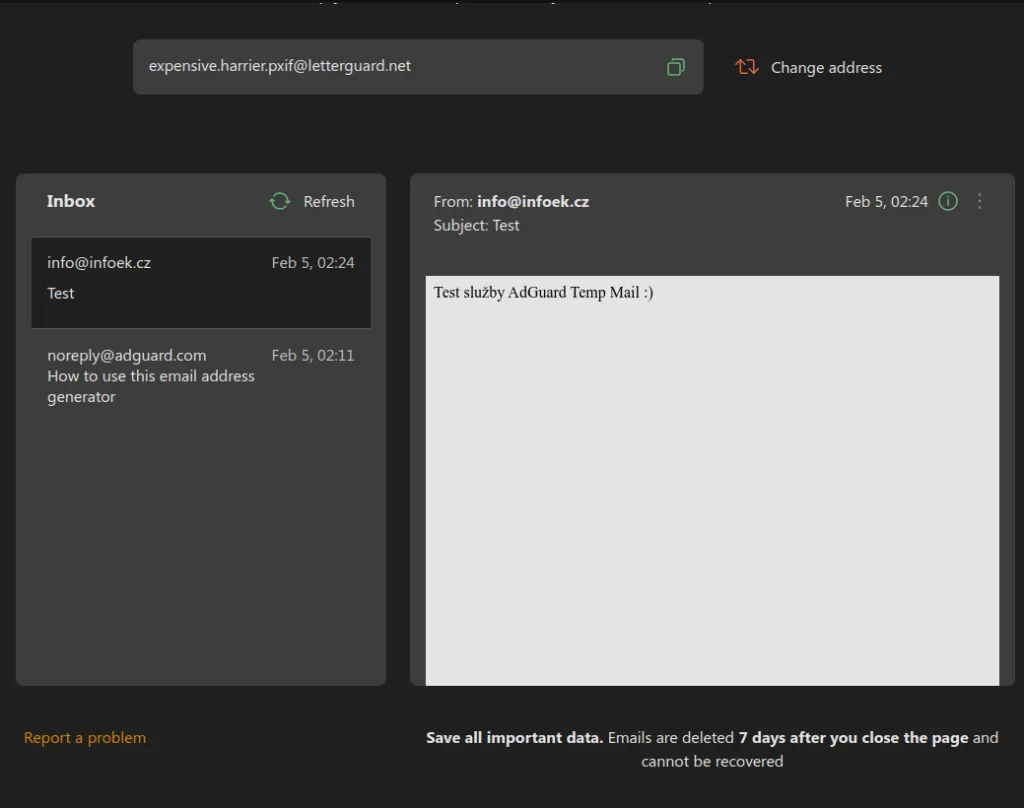Click the orange swap arrows icon
1024x808 pixels.
[x=747, y=67]
